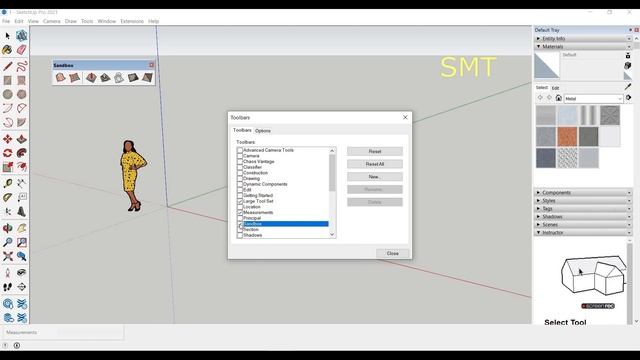Open the Camera menu
This screenshot has height=360, width=640.
pyautogui.click(x=51, y=21)
